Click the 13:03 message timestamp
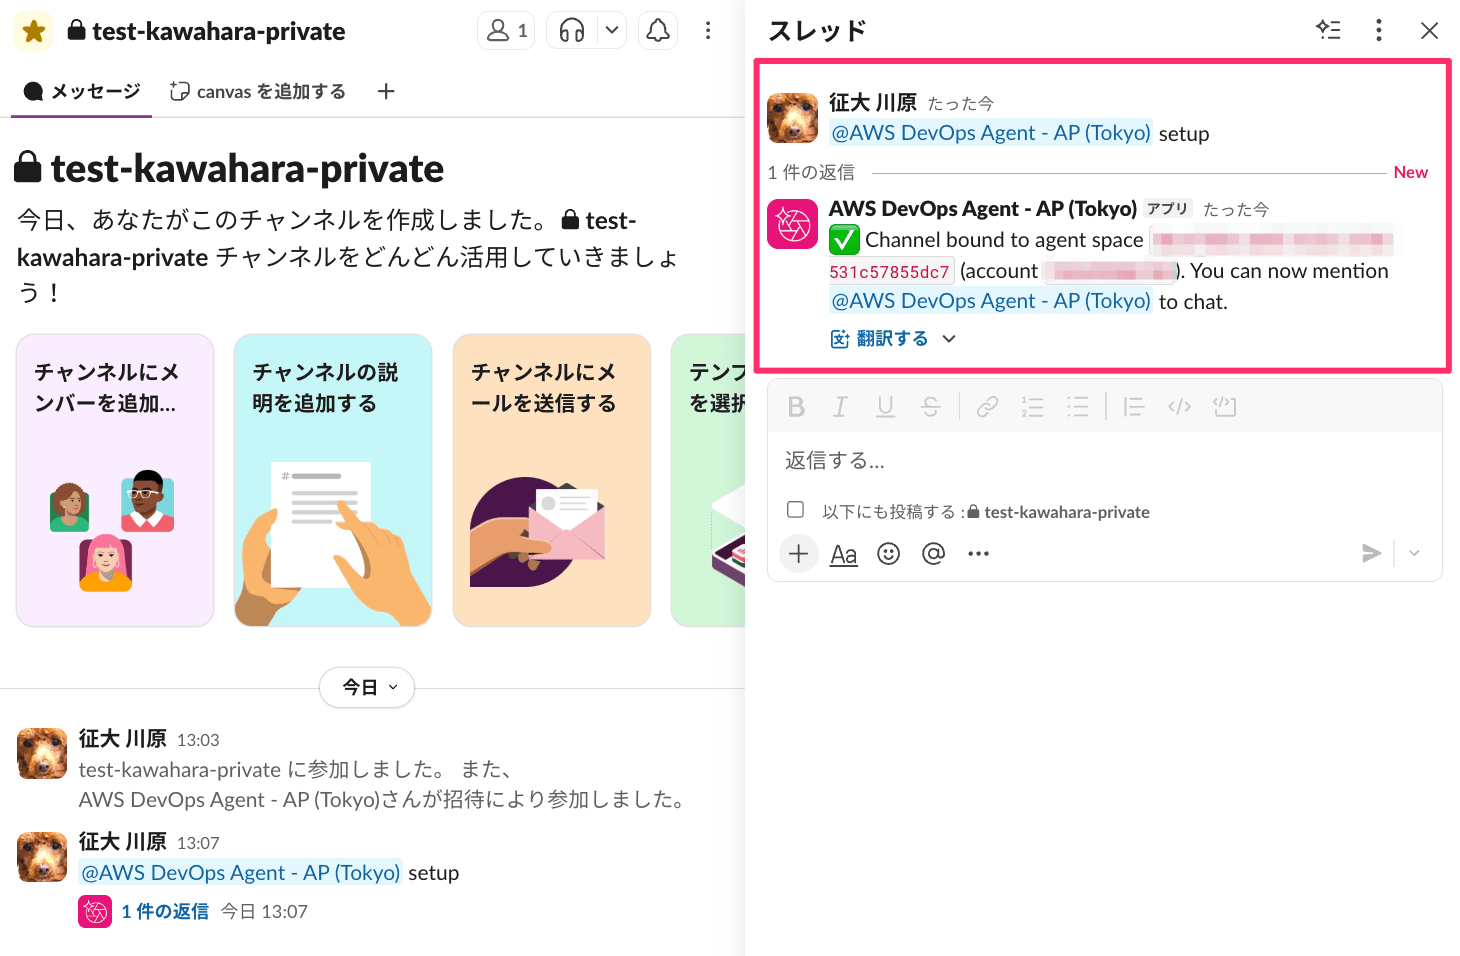Viewport: 1460px width, 956px height. 198,740
